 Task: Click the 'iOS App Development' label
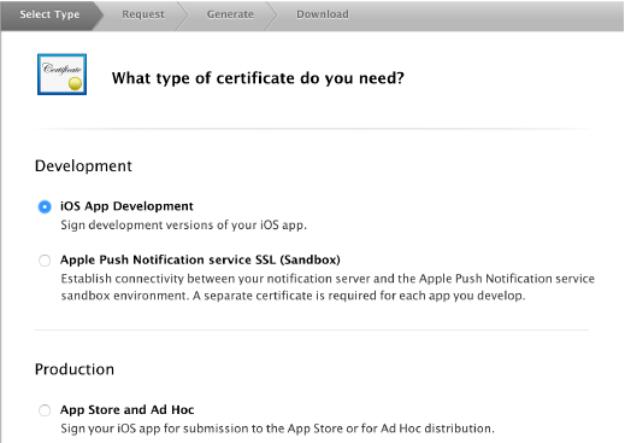coord(127,206)
